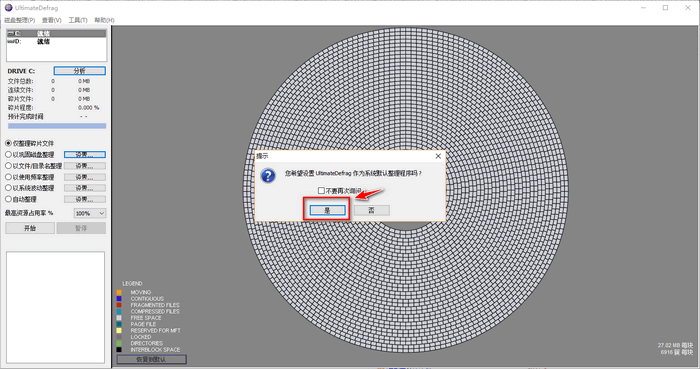
Task: Click the blue question mark dialog icon
Action: [268, 175]
